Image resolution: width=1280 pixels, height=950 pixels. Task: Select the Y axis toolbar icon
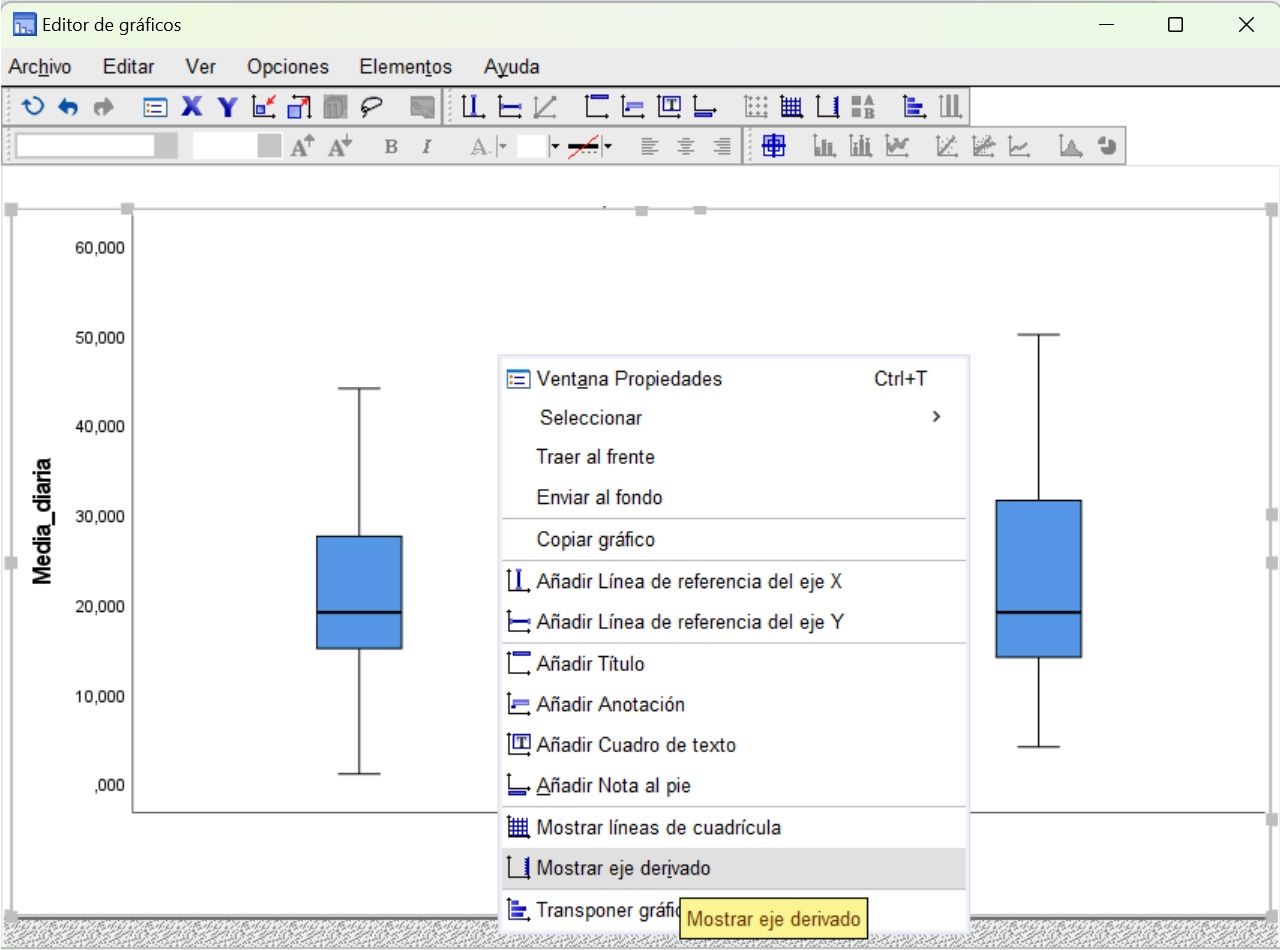(227, 107)
